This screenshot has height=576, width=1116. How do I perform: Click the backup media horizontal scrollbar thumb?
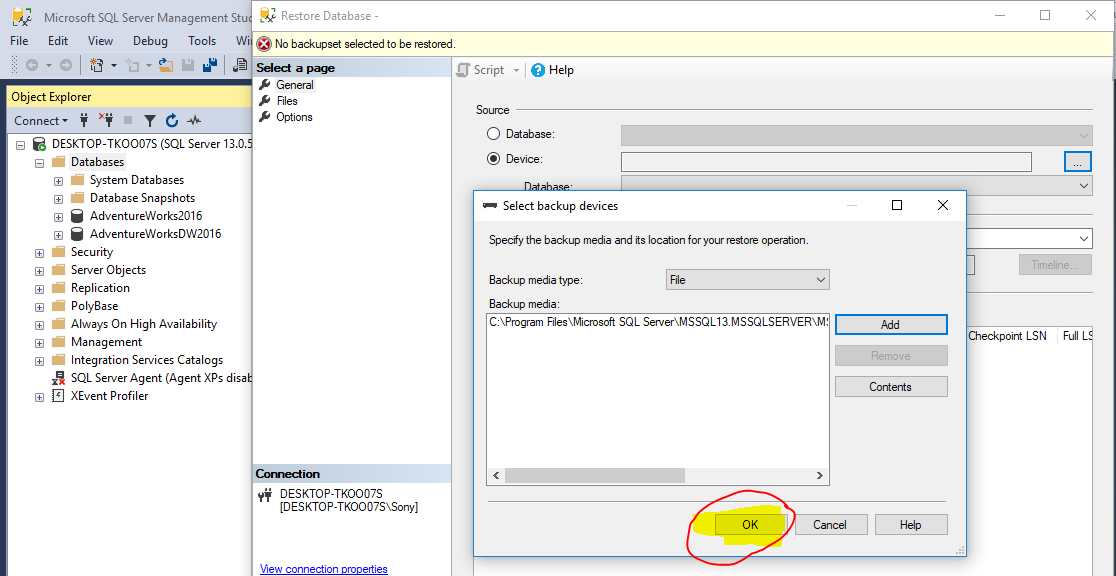coord(594,475)
